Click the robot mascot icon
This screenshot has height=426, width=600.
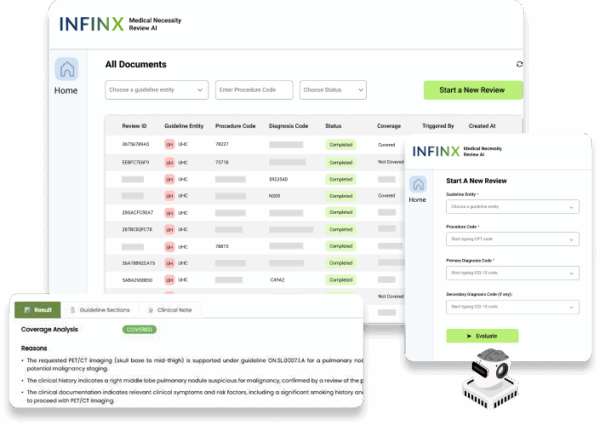coord(491,375)
